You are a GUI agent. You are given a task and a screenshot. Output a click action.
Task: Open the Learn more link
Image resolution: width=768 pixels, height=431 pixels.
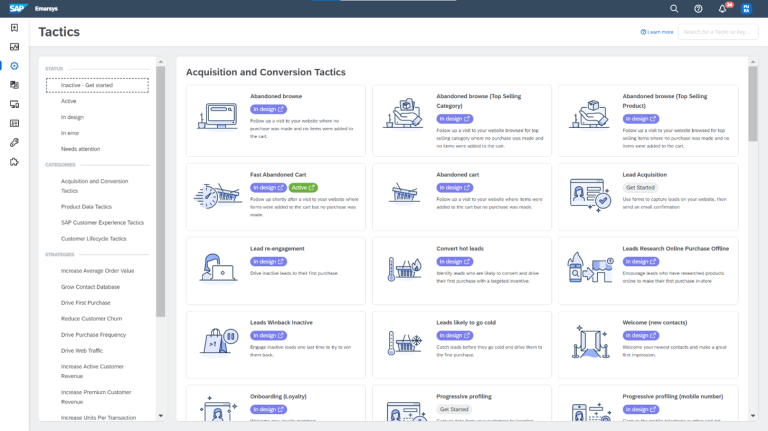click(x=657, y=32)
